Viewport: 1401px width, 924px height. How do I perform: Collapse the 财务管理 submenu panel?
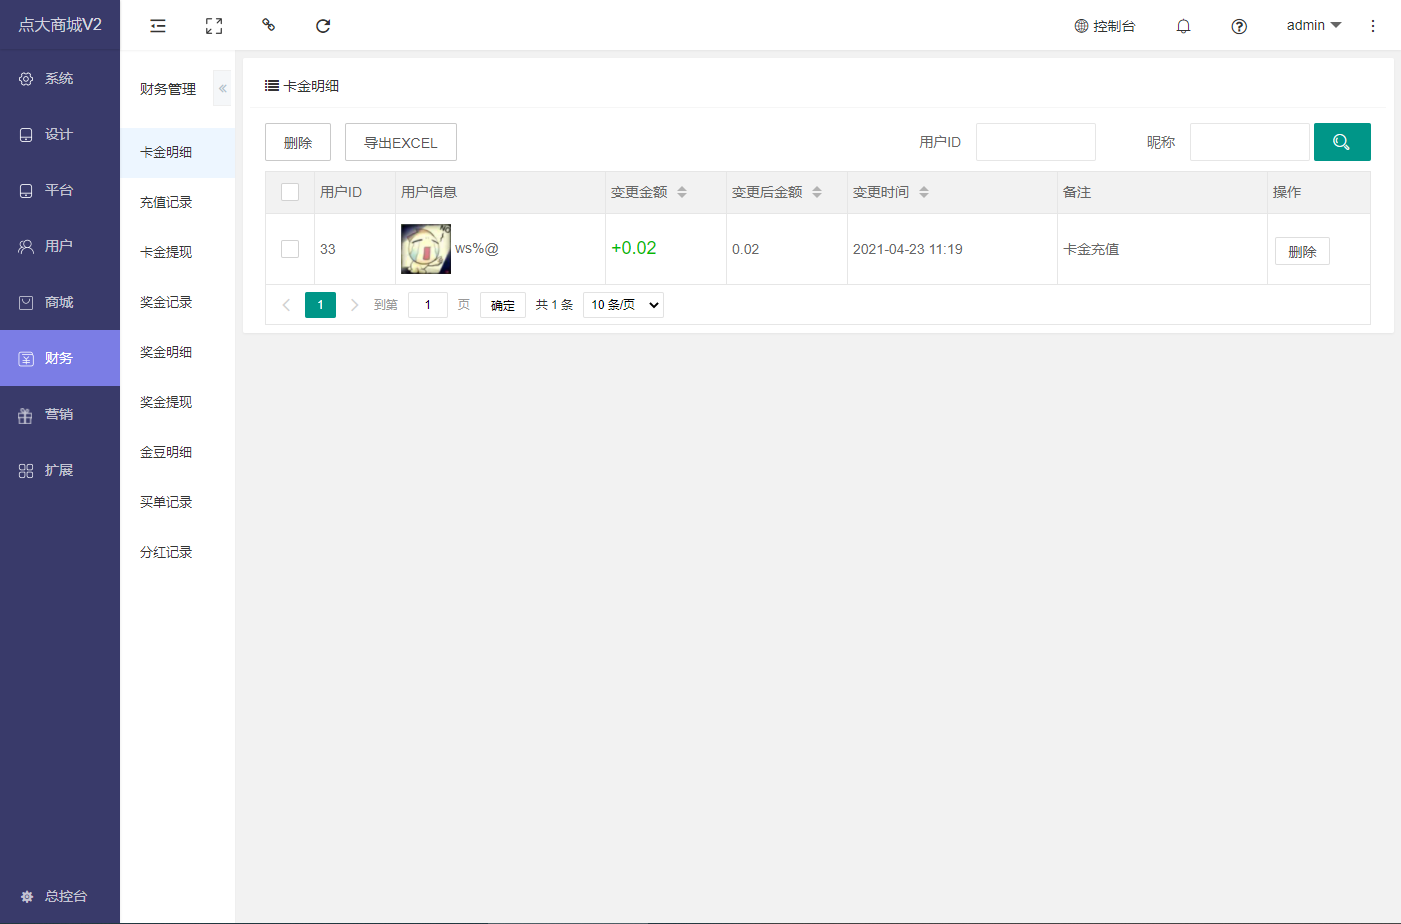tap(222, 89)
